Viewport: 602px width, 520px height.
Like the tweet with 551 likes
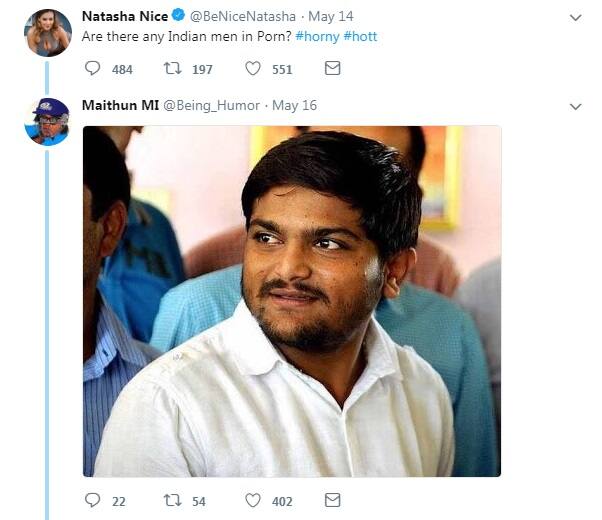click(253, 69)
